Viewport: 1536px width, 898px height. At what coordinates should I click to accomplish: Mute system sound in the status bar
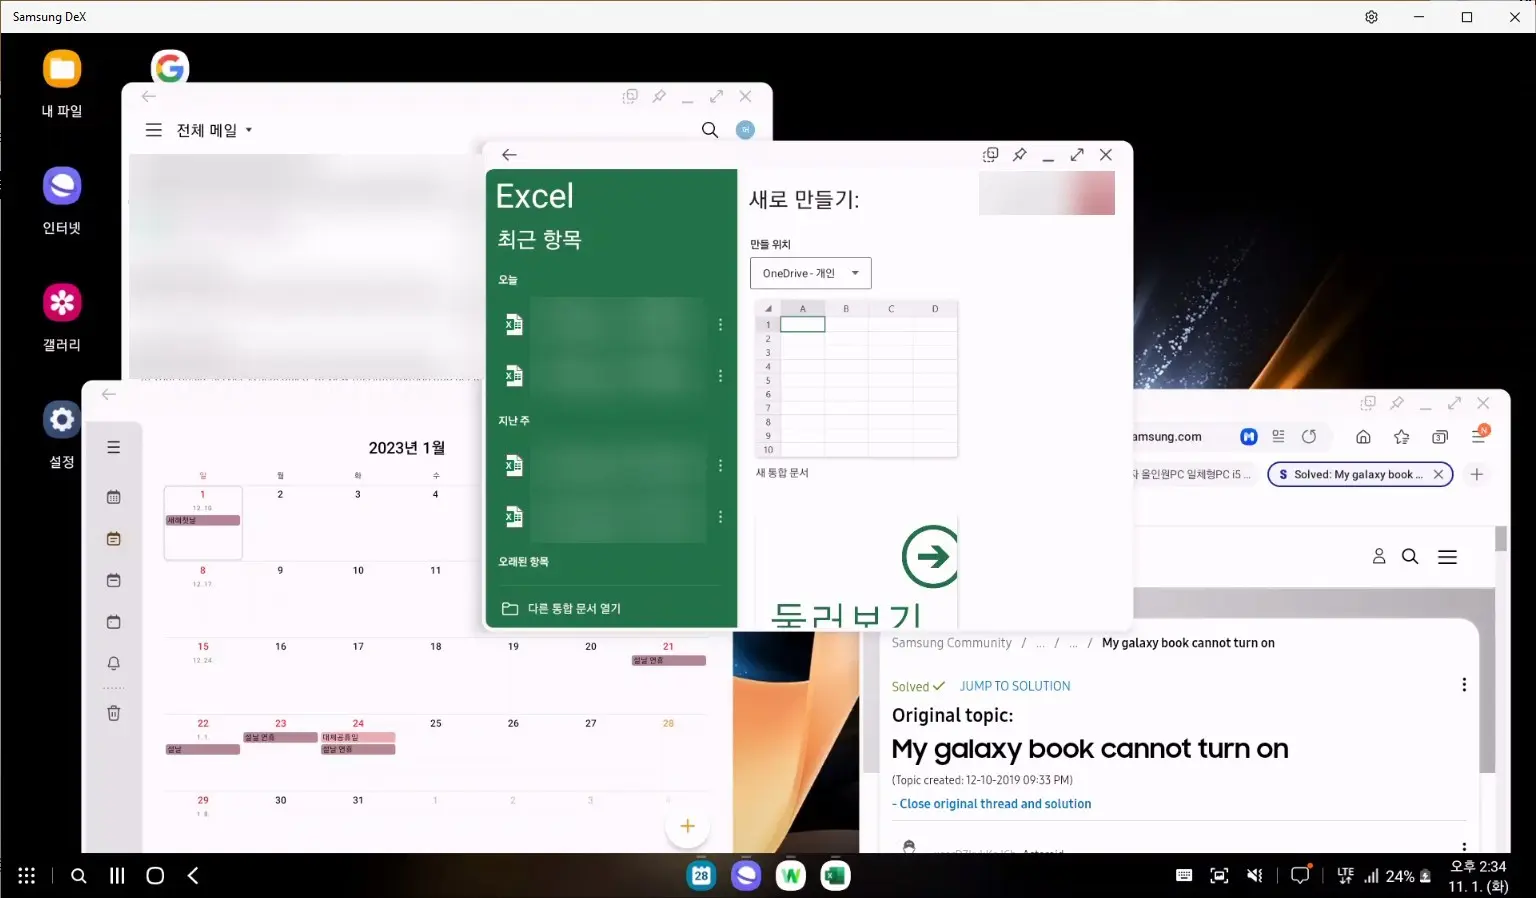[1255, 875]
